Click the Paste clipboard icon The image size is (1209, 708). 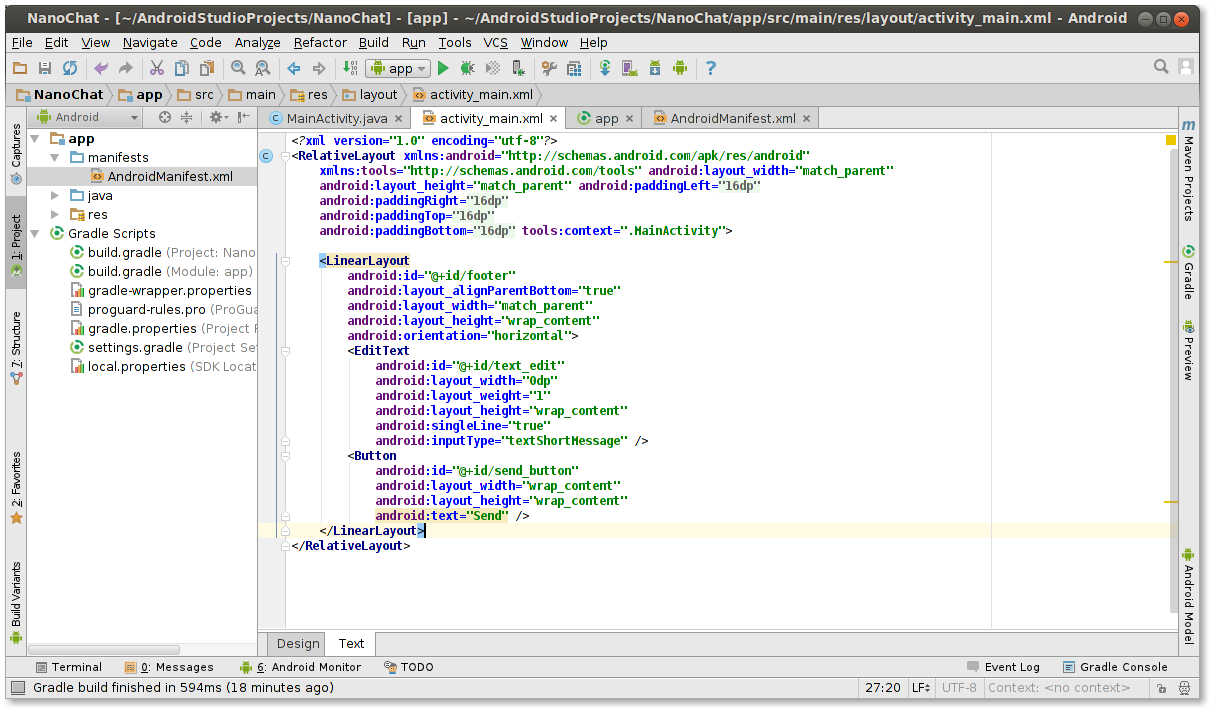(207, 68)
